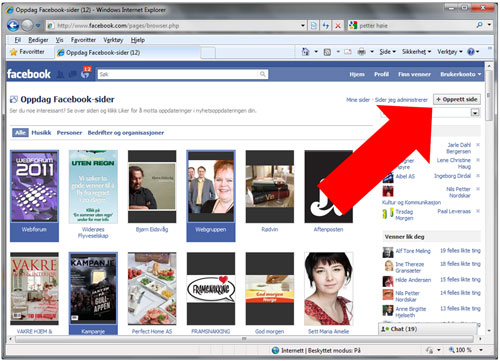Image resolution: width=500 pixels, height=361 pixels.
Task: Click the Opprett side button
Action: [457, 99]
